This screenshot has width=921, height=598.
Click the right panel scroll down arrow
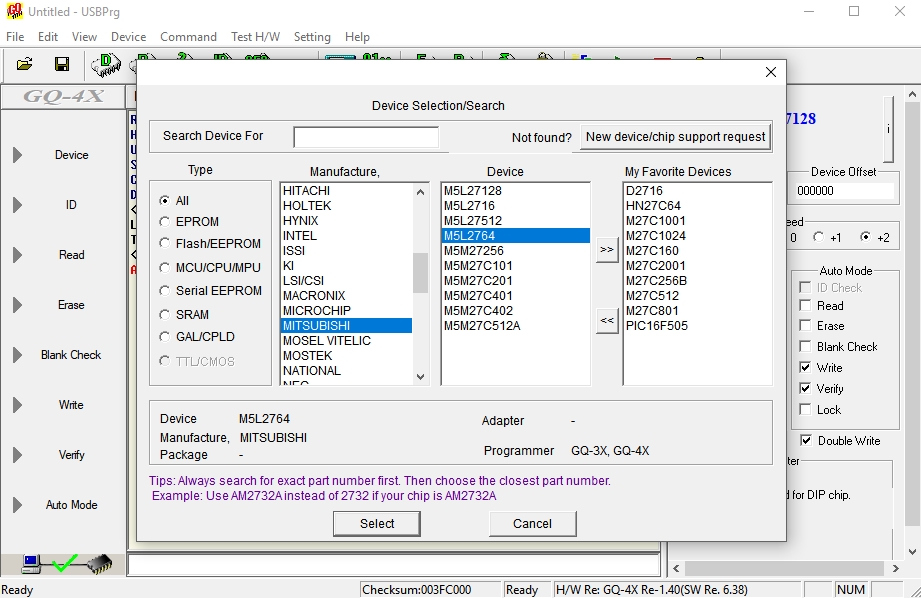pos(912,552)
